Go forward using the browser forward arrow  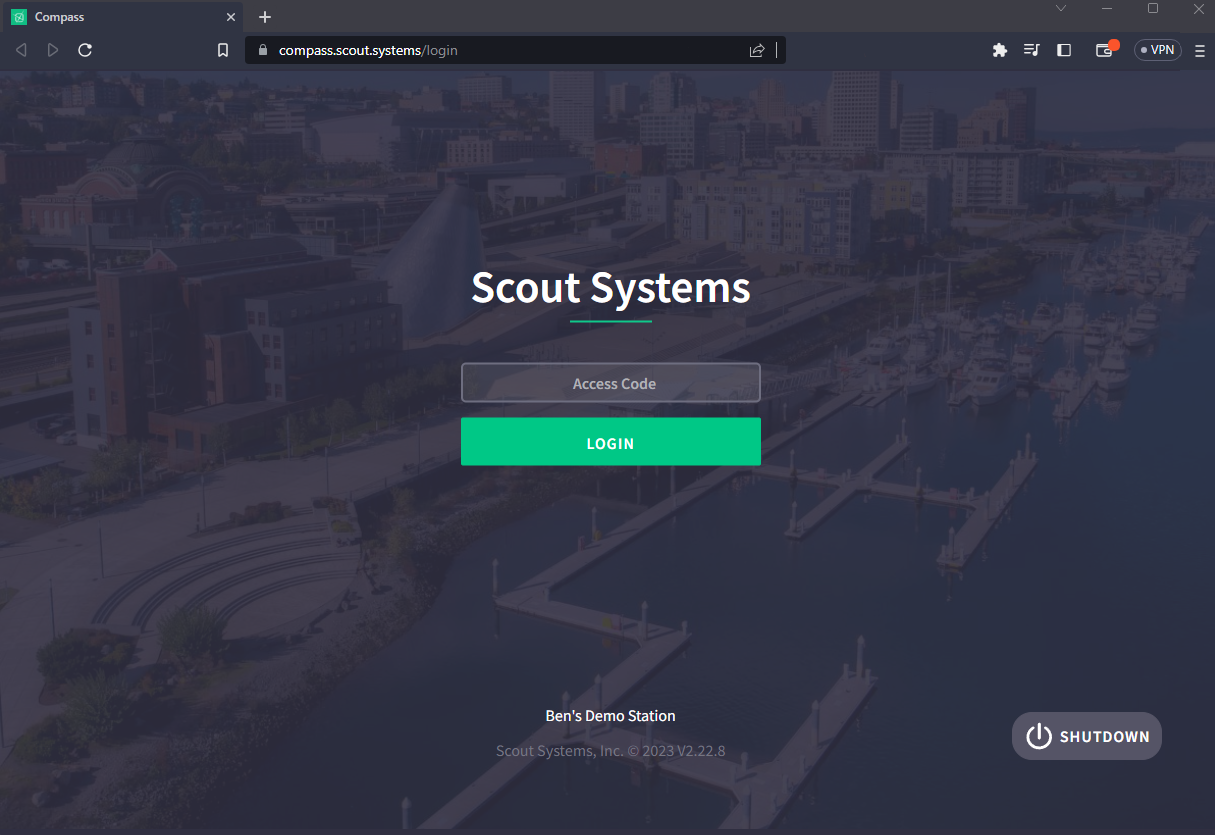pyautogui.click(x=53, y=50)
